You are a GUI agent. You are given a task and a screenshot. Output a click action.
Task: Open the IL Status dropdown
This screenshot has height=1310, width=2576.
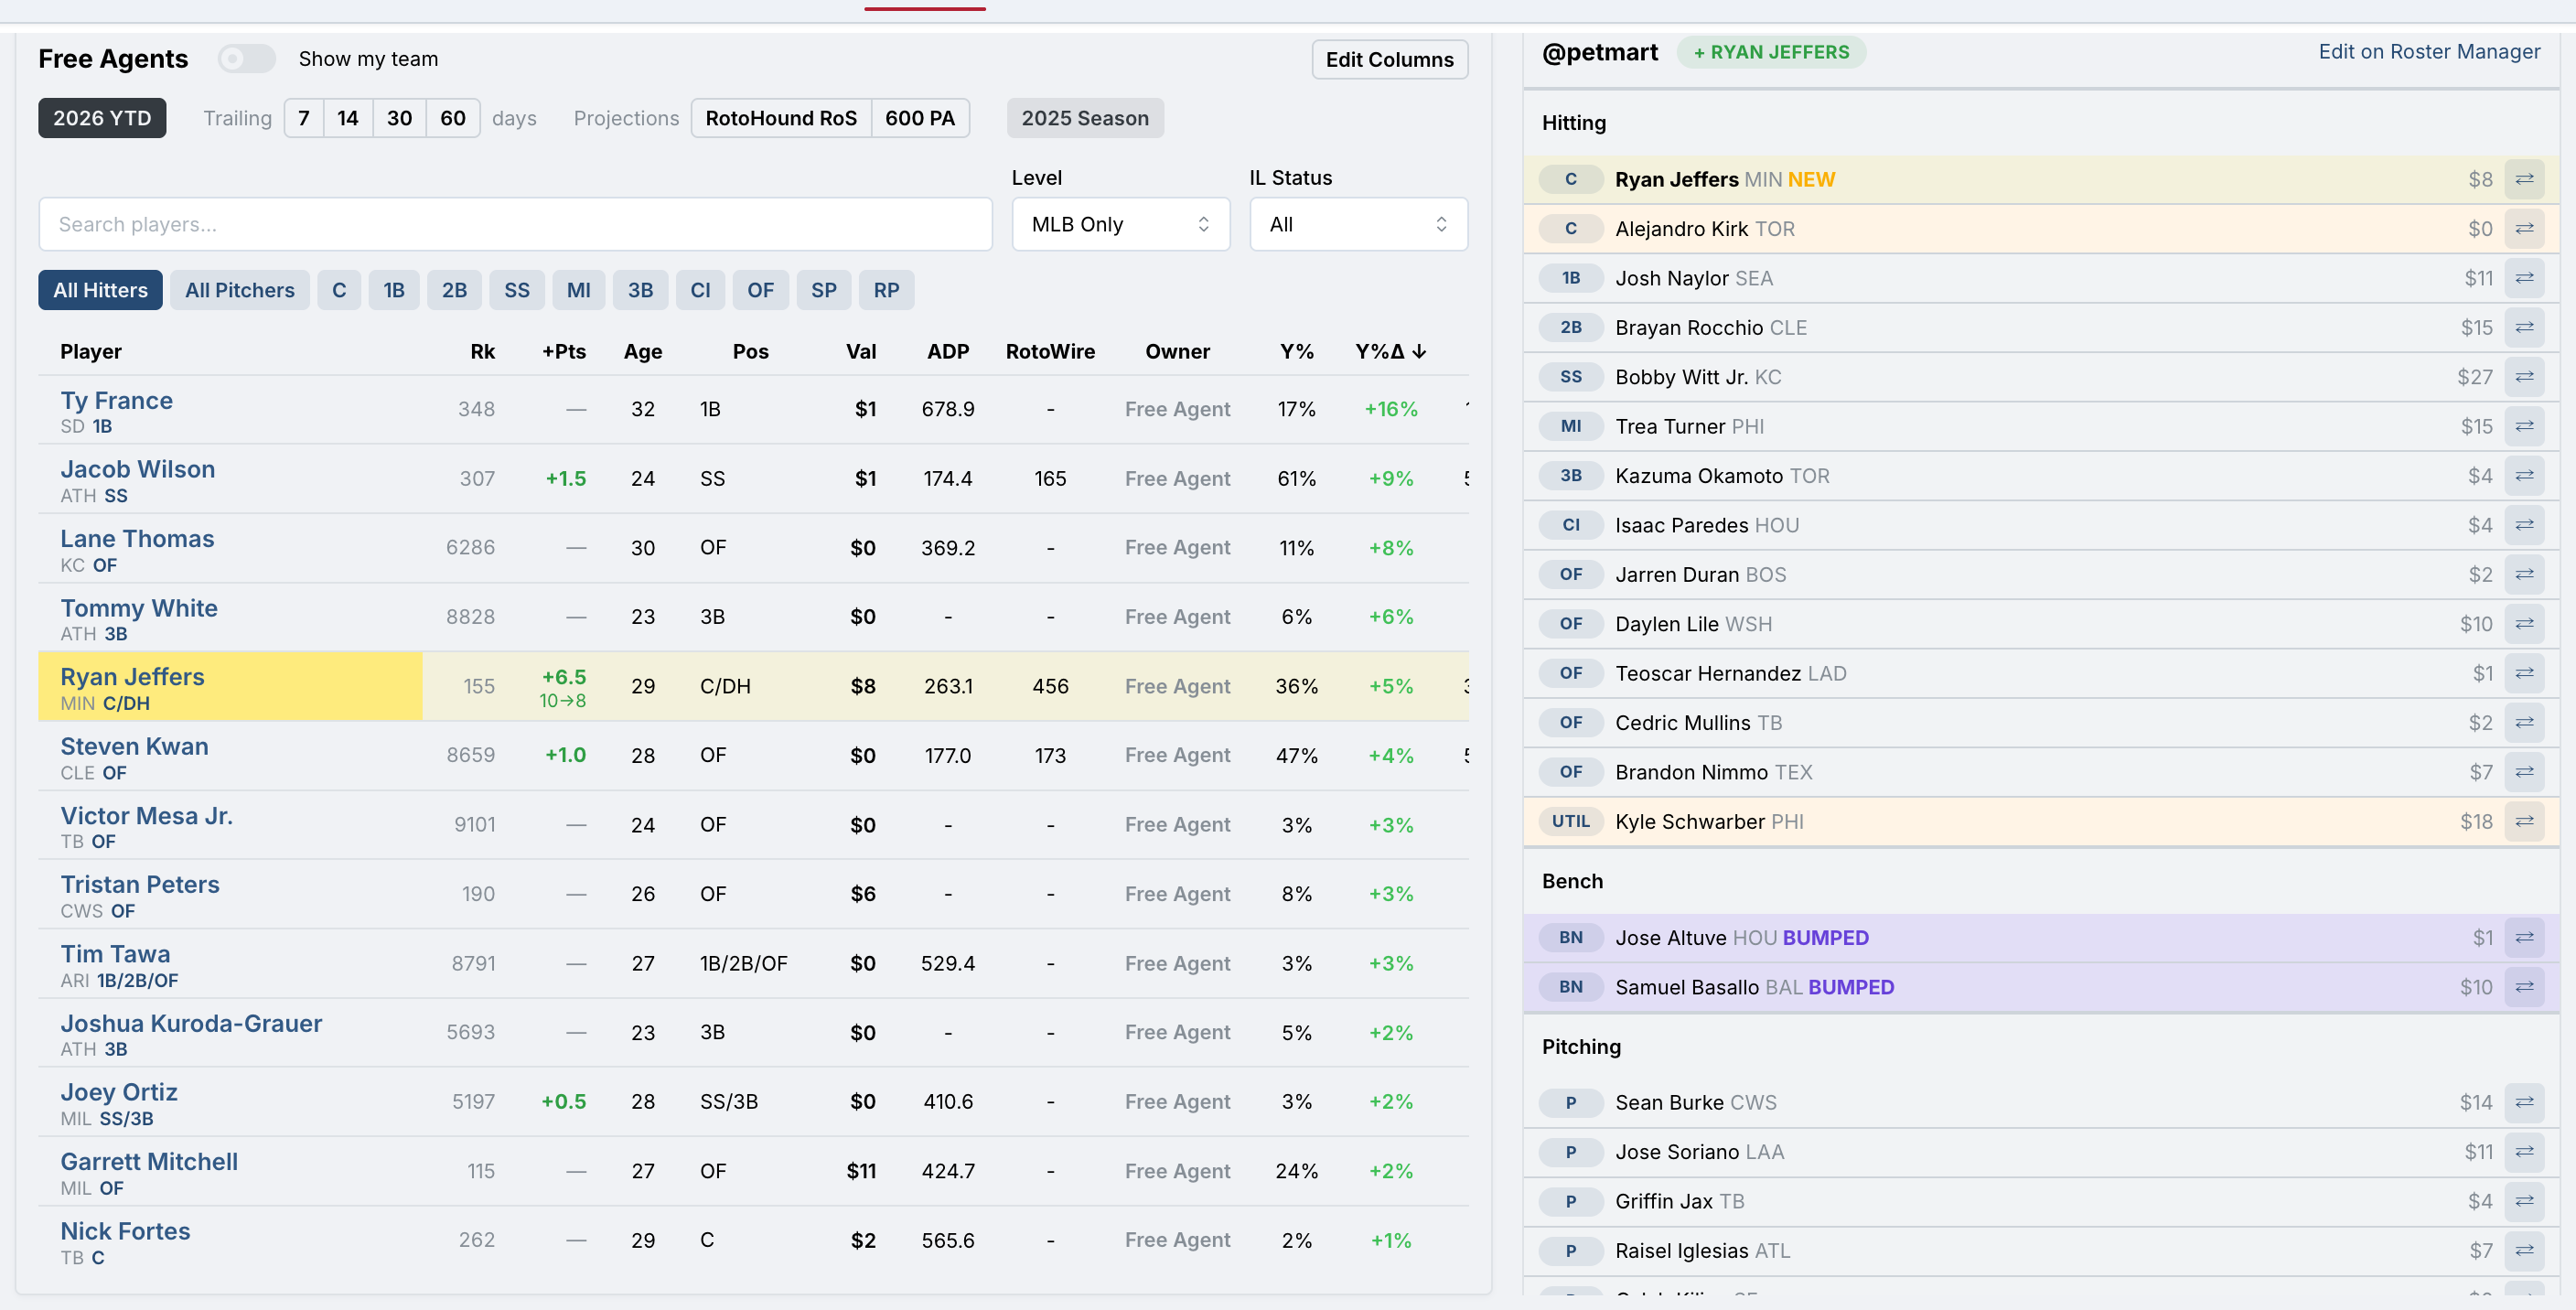pyautogui.click(x=1358, y=224)
